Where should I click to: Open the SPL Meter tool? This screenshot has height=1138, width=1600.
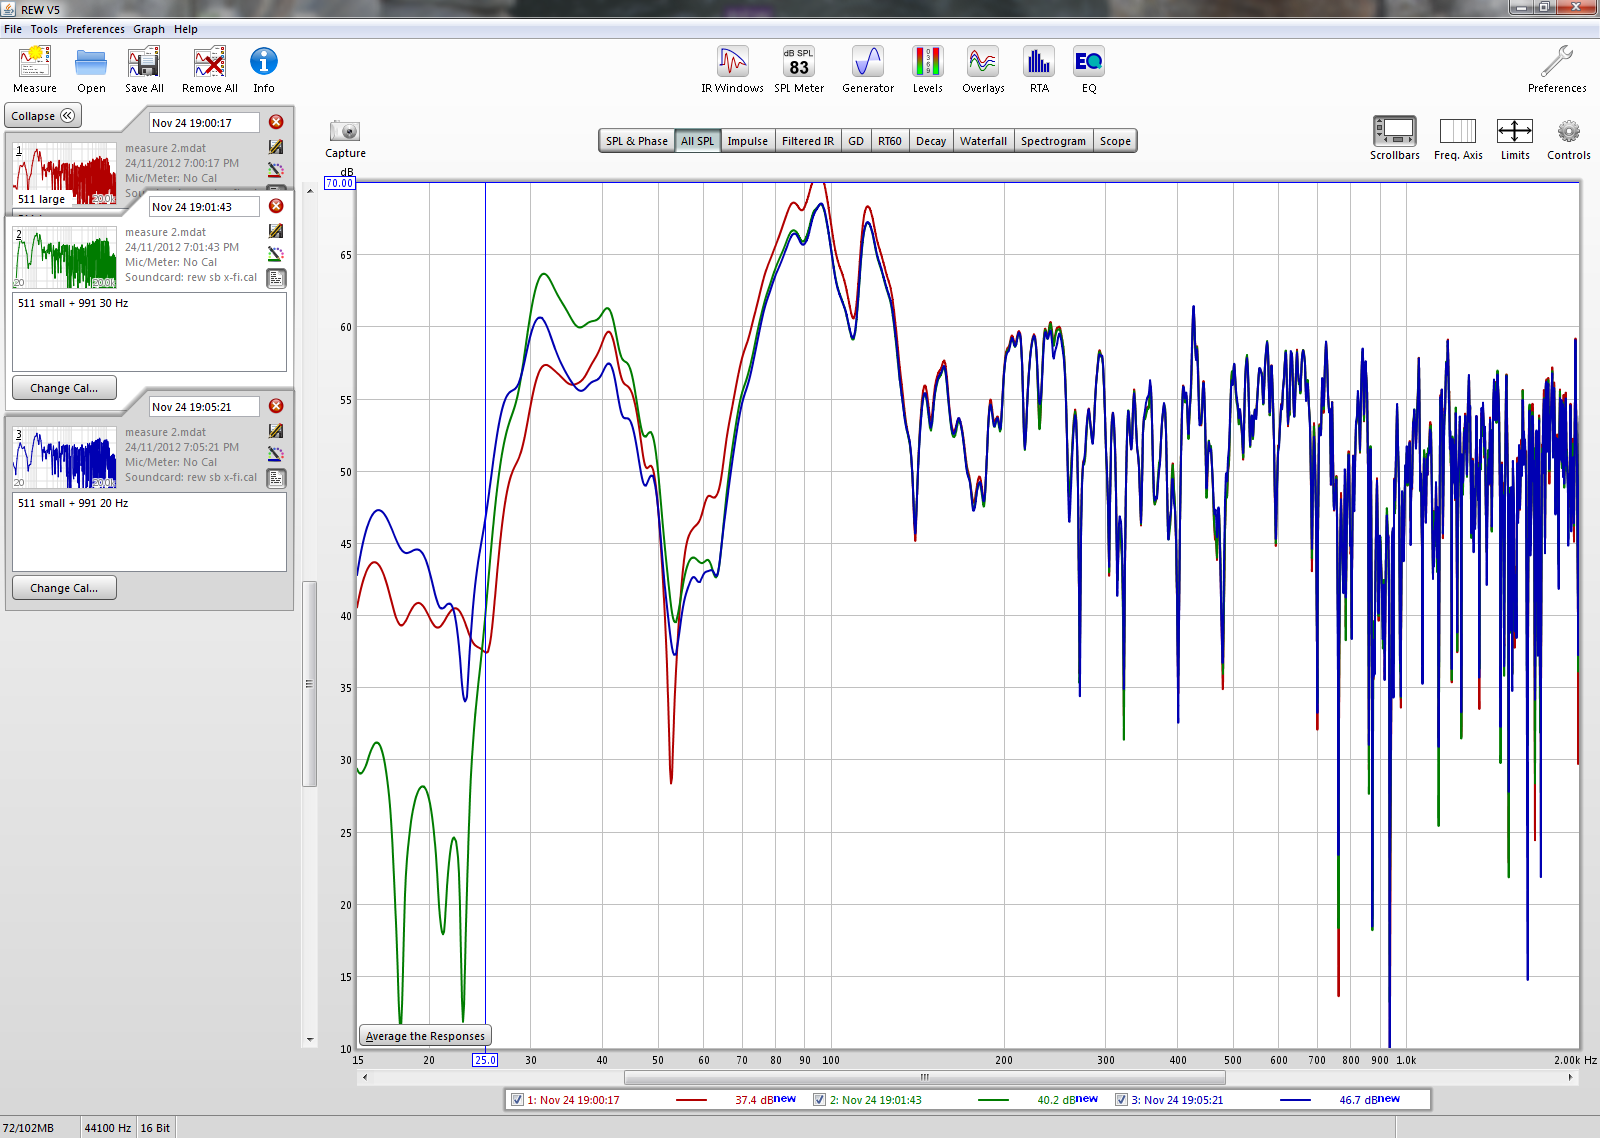click(798, 63)
